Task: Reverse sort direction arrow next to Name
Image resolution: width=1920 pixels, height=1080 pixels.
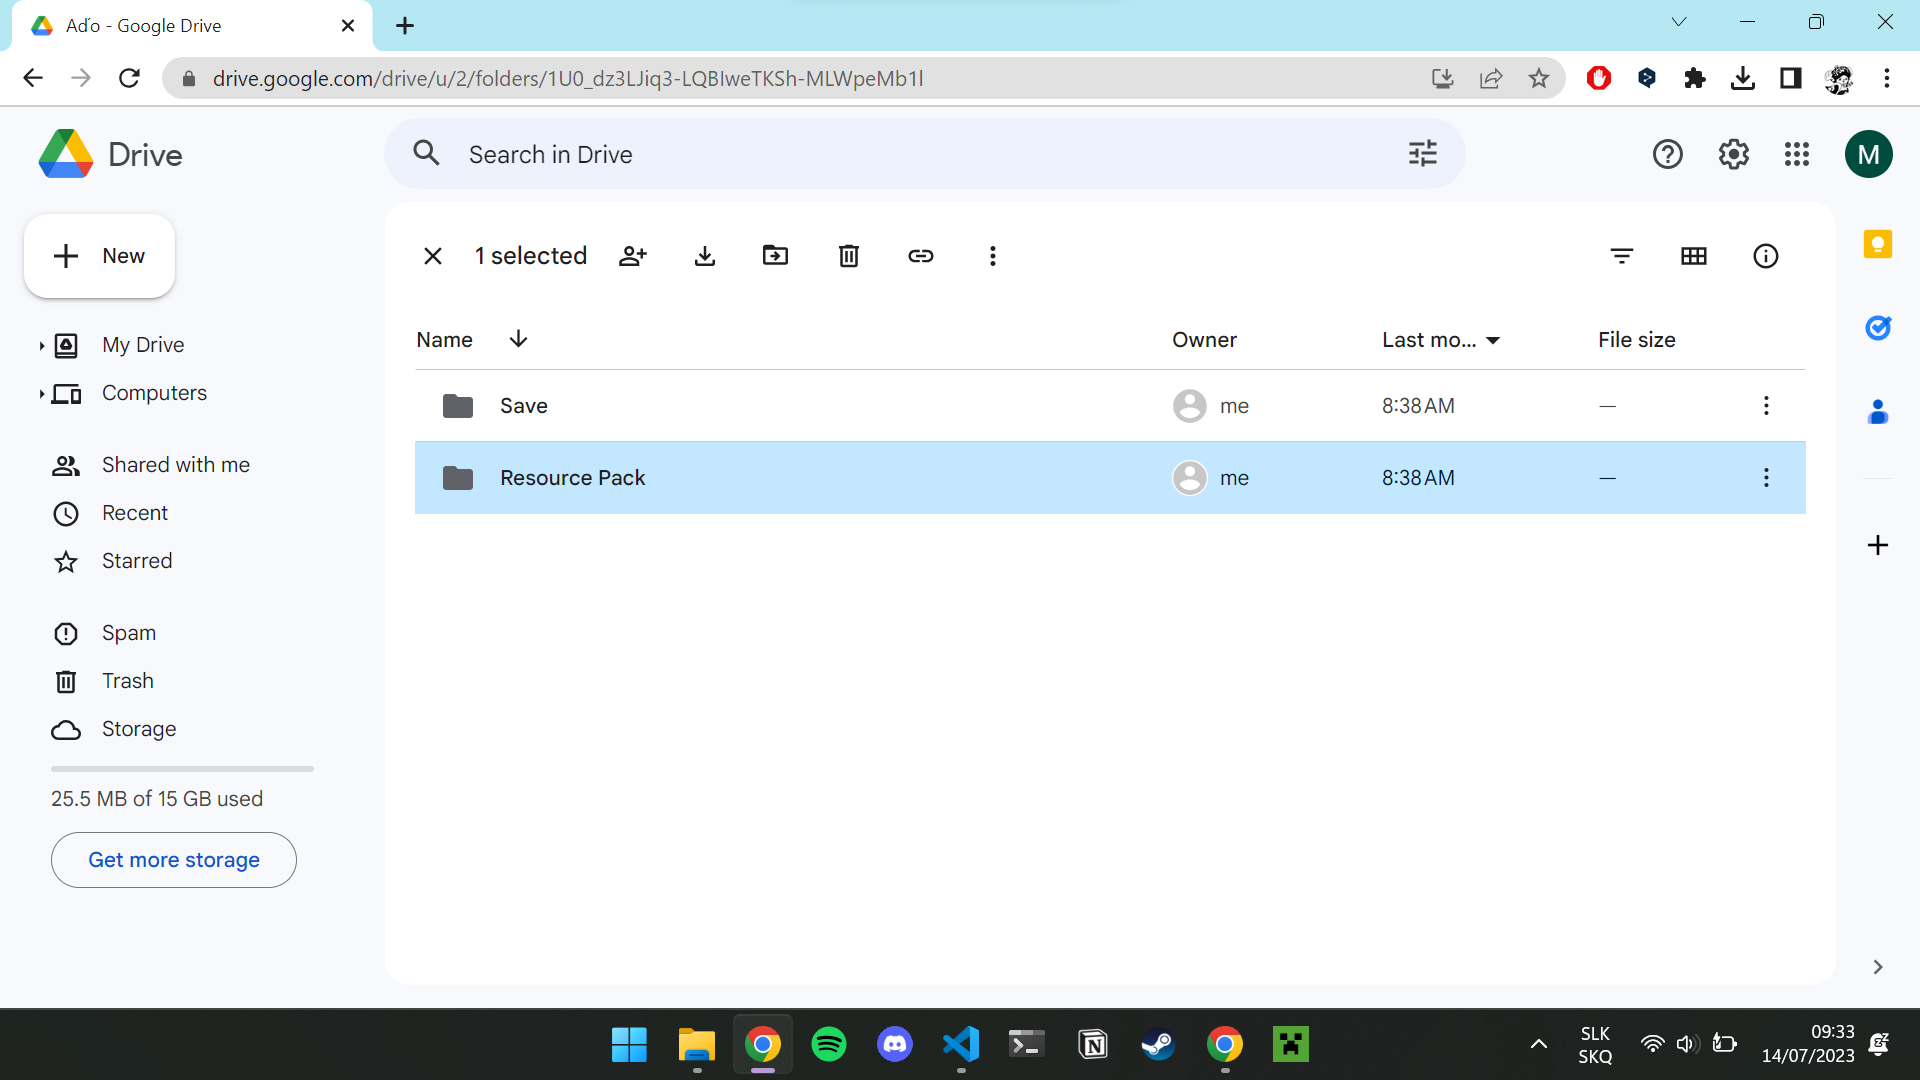Action: pos(518,339)
